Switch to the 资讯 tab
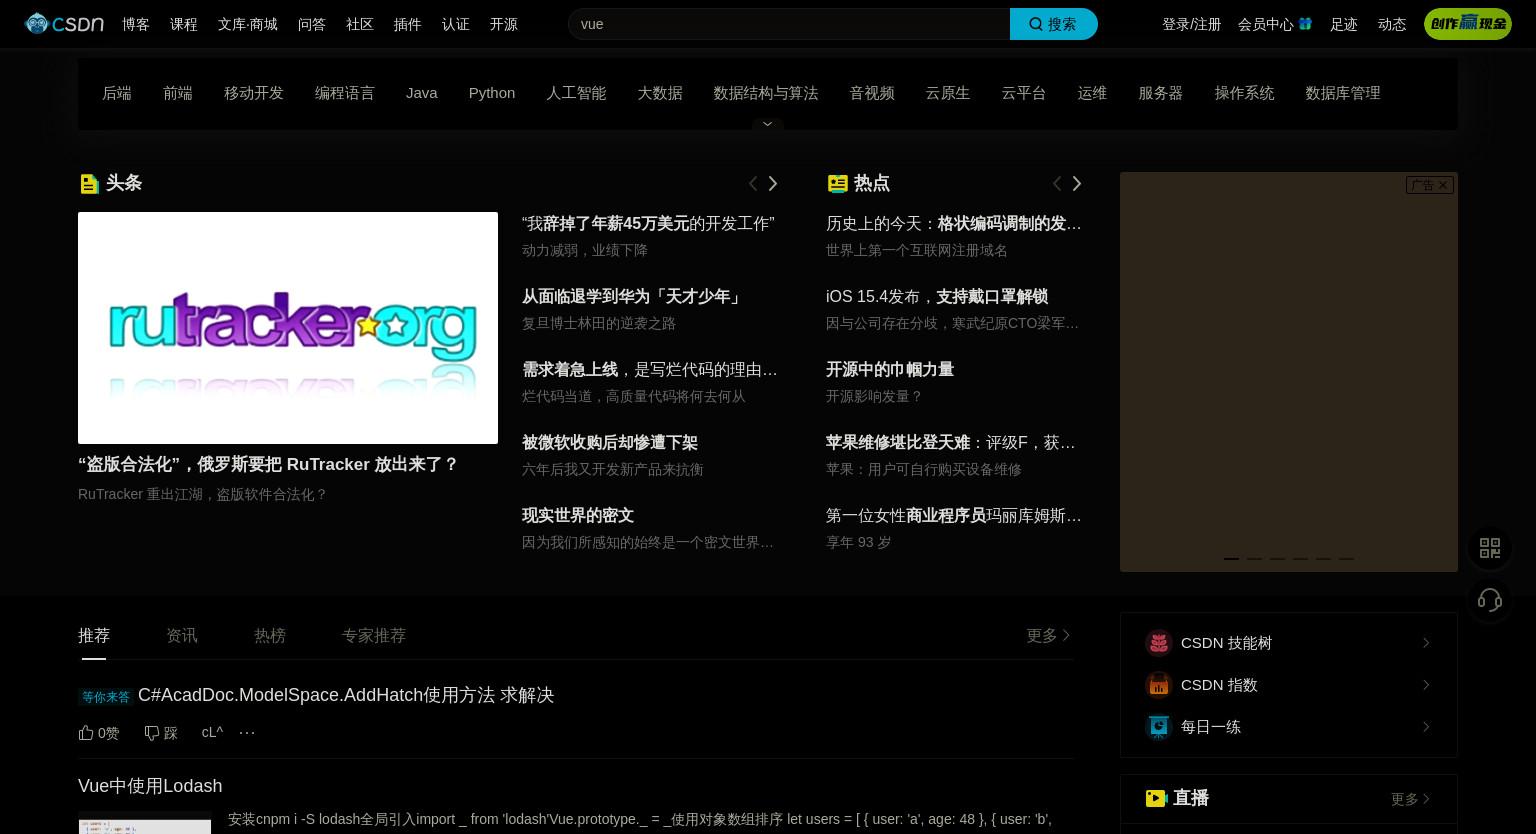Image resolution: width=1536 pixels, height=834 pixels. pyautogui.click(x=182, y=635)
